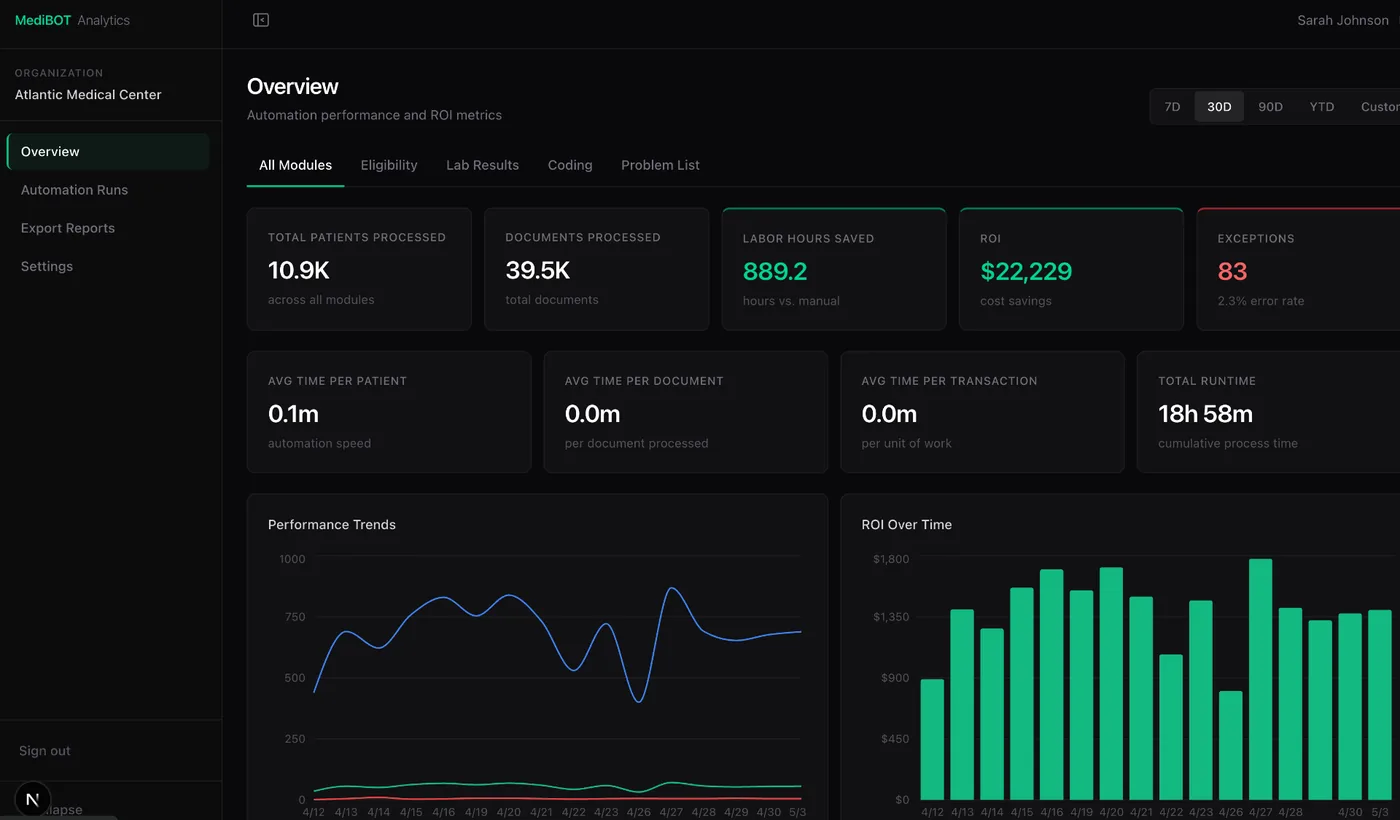Click the Next.js N badge icon
Image resolution: width=1400 pixels, height=820 pixels.
(x=33, y=800)
